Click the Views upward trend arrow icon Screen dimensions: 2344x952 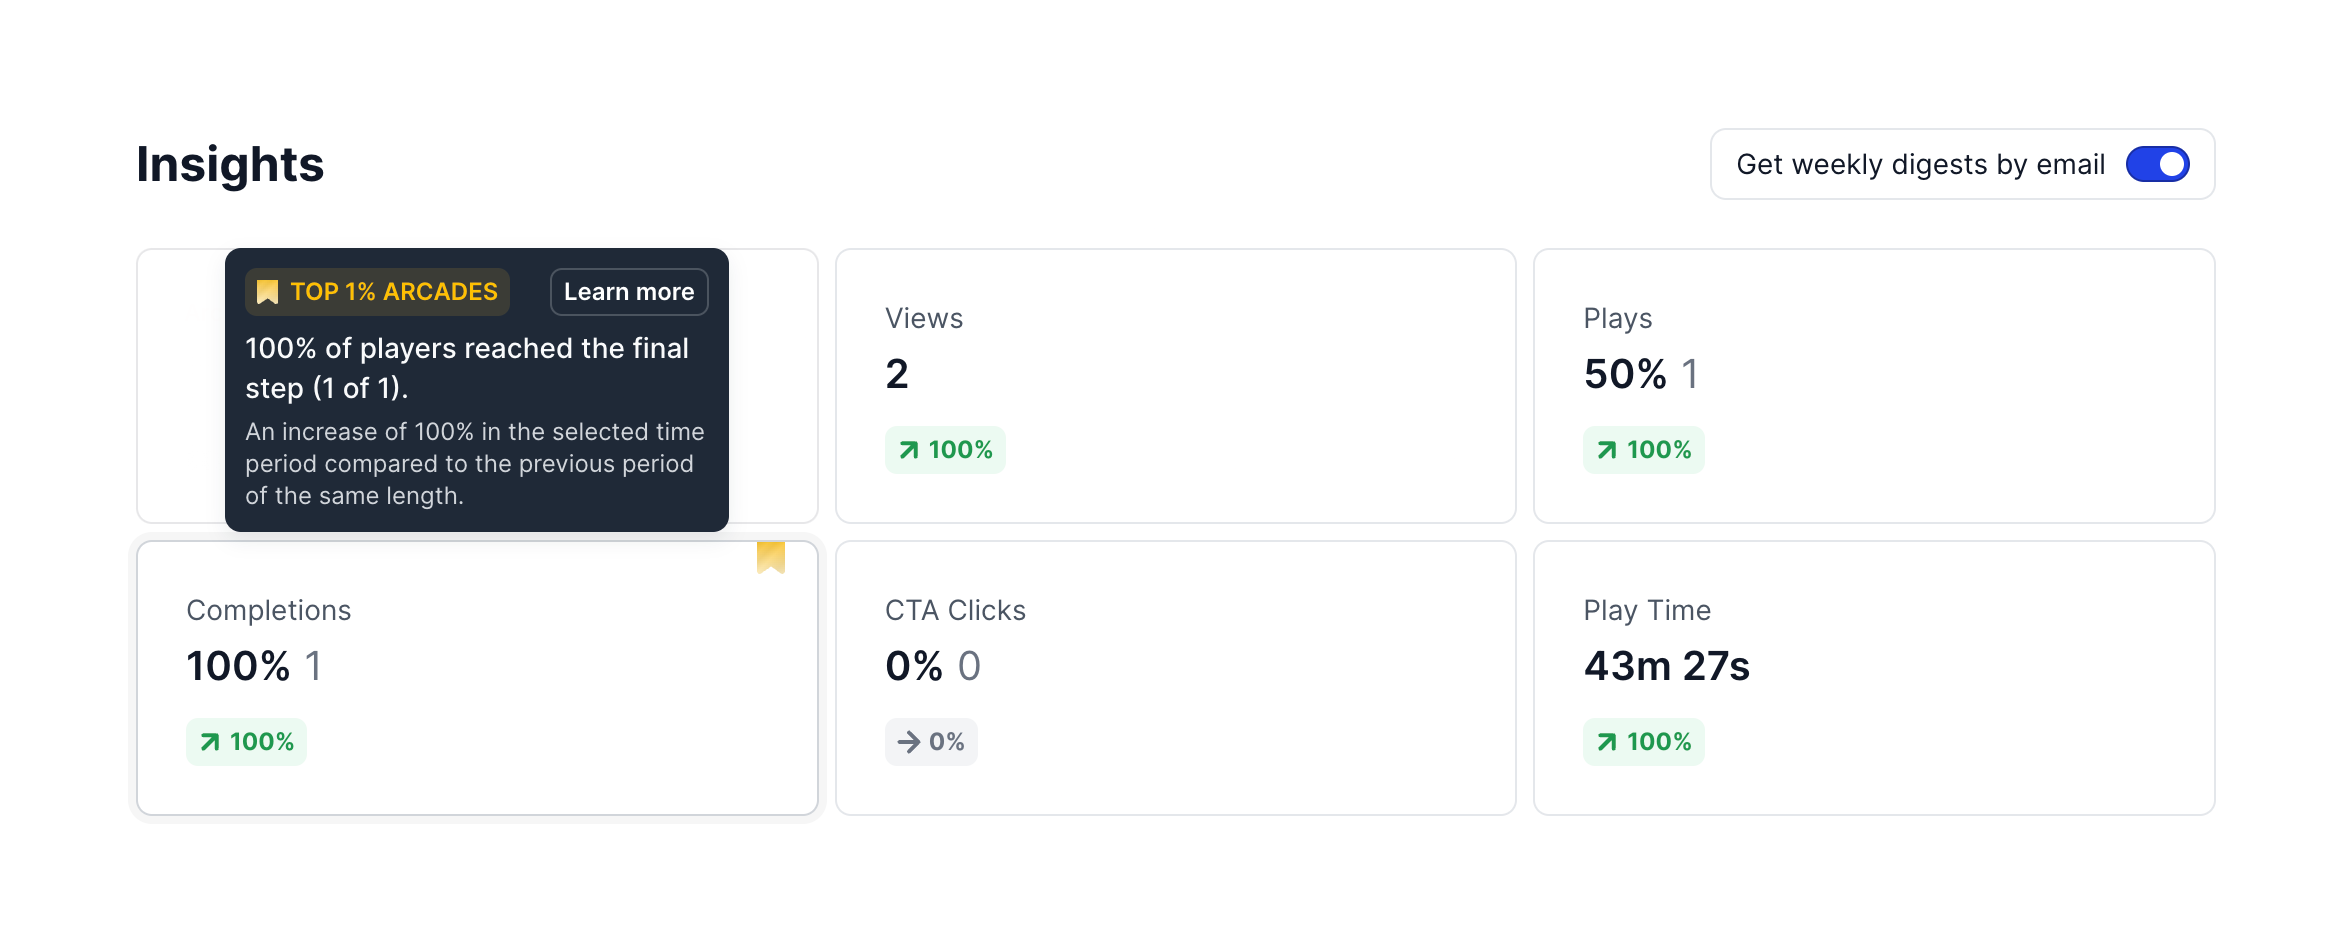(x=908, y=450)
